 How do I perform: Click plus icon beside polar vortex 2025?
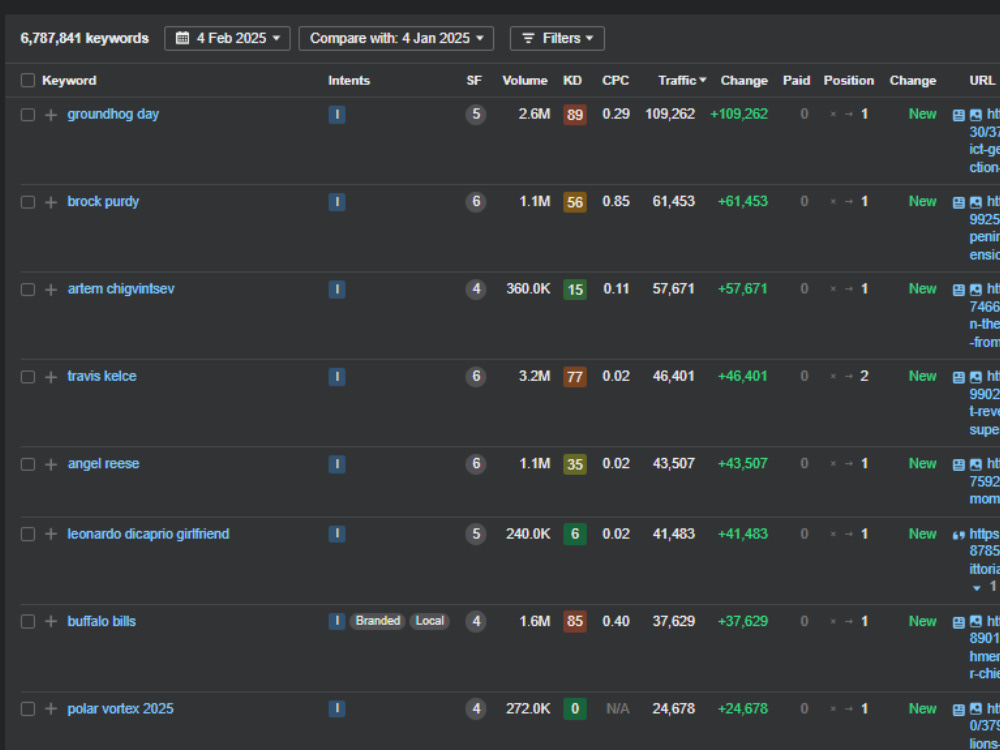pyautogui.click(x=51, y=709)
